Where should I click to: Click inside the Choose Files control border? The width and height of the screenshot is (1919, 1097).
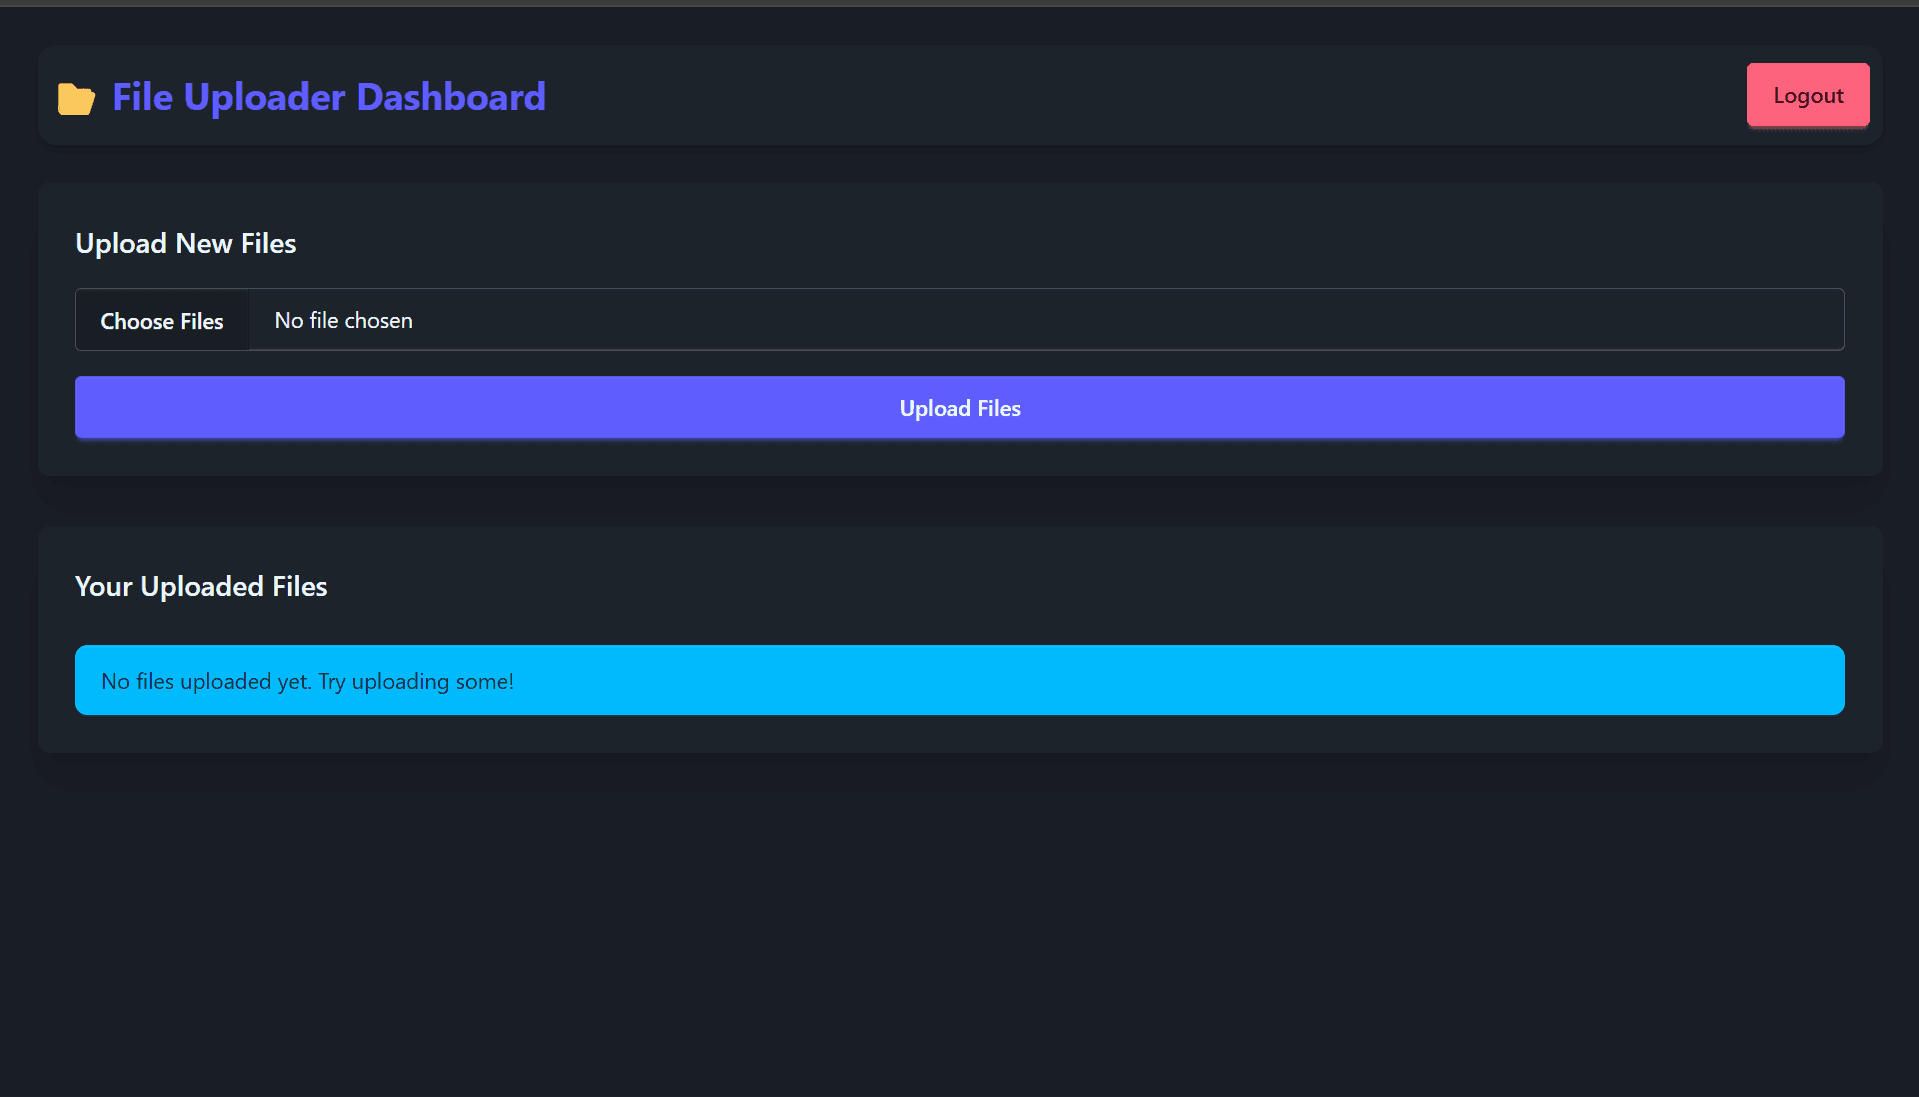pos(161,320)
